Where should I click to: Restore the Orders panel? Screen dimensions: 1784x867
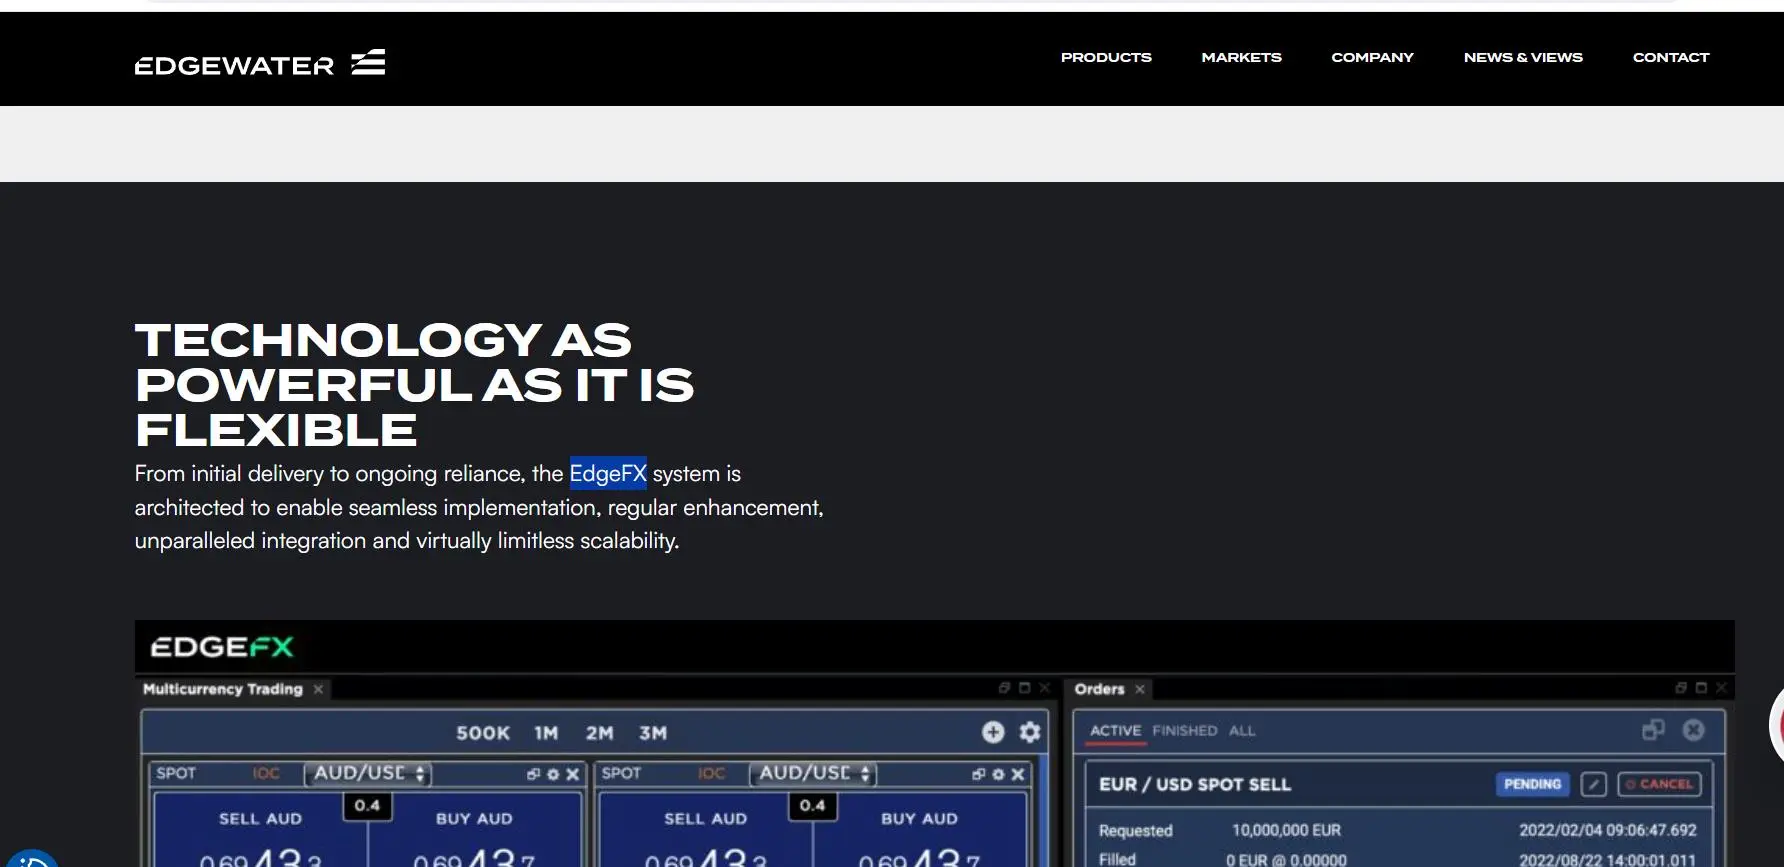pyautogui.click(x=1682, y=688)
